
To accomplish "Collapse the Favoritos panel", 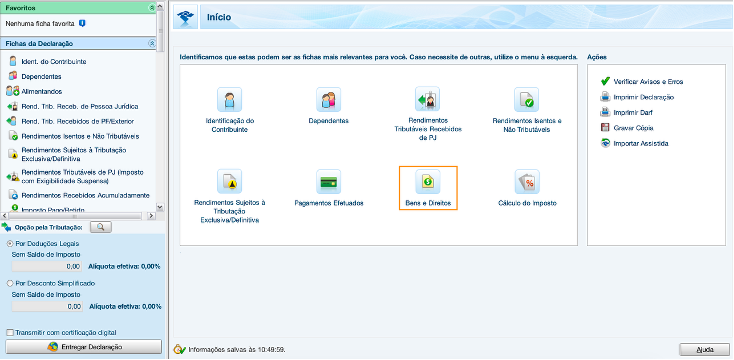I will [x=151, y=7].
